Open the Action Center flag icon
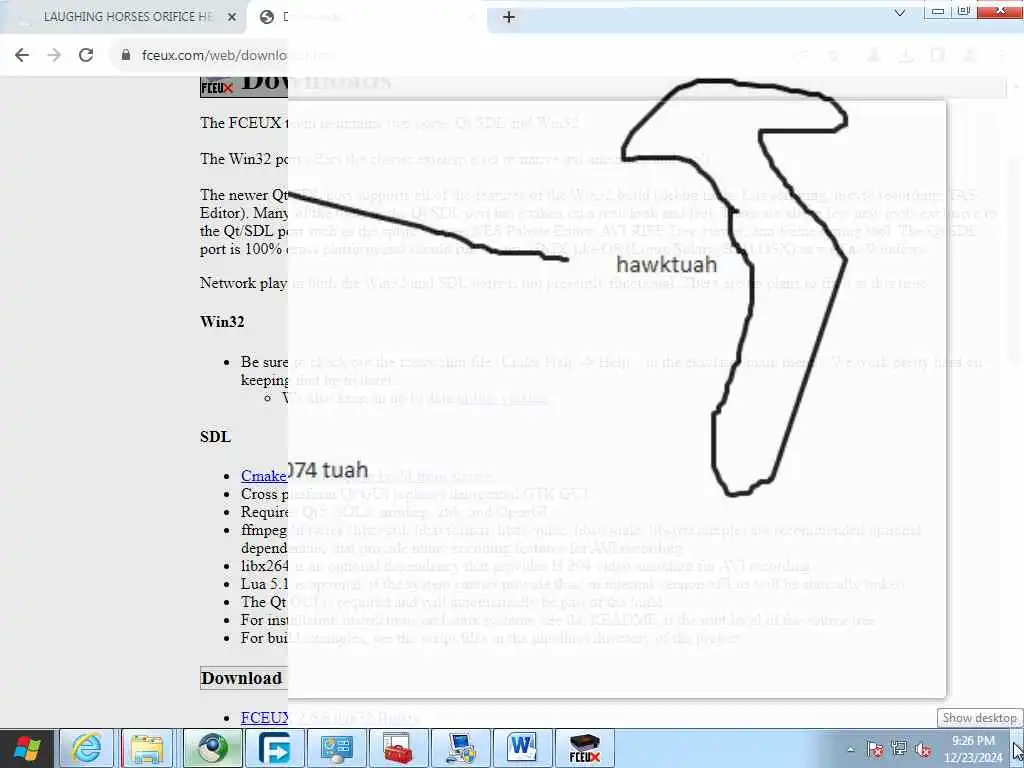This screenshot has width=1024, height=768. [875, 749]
